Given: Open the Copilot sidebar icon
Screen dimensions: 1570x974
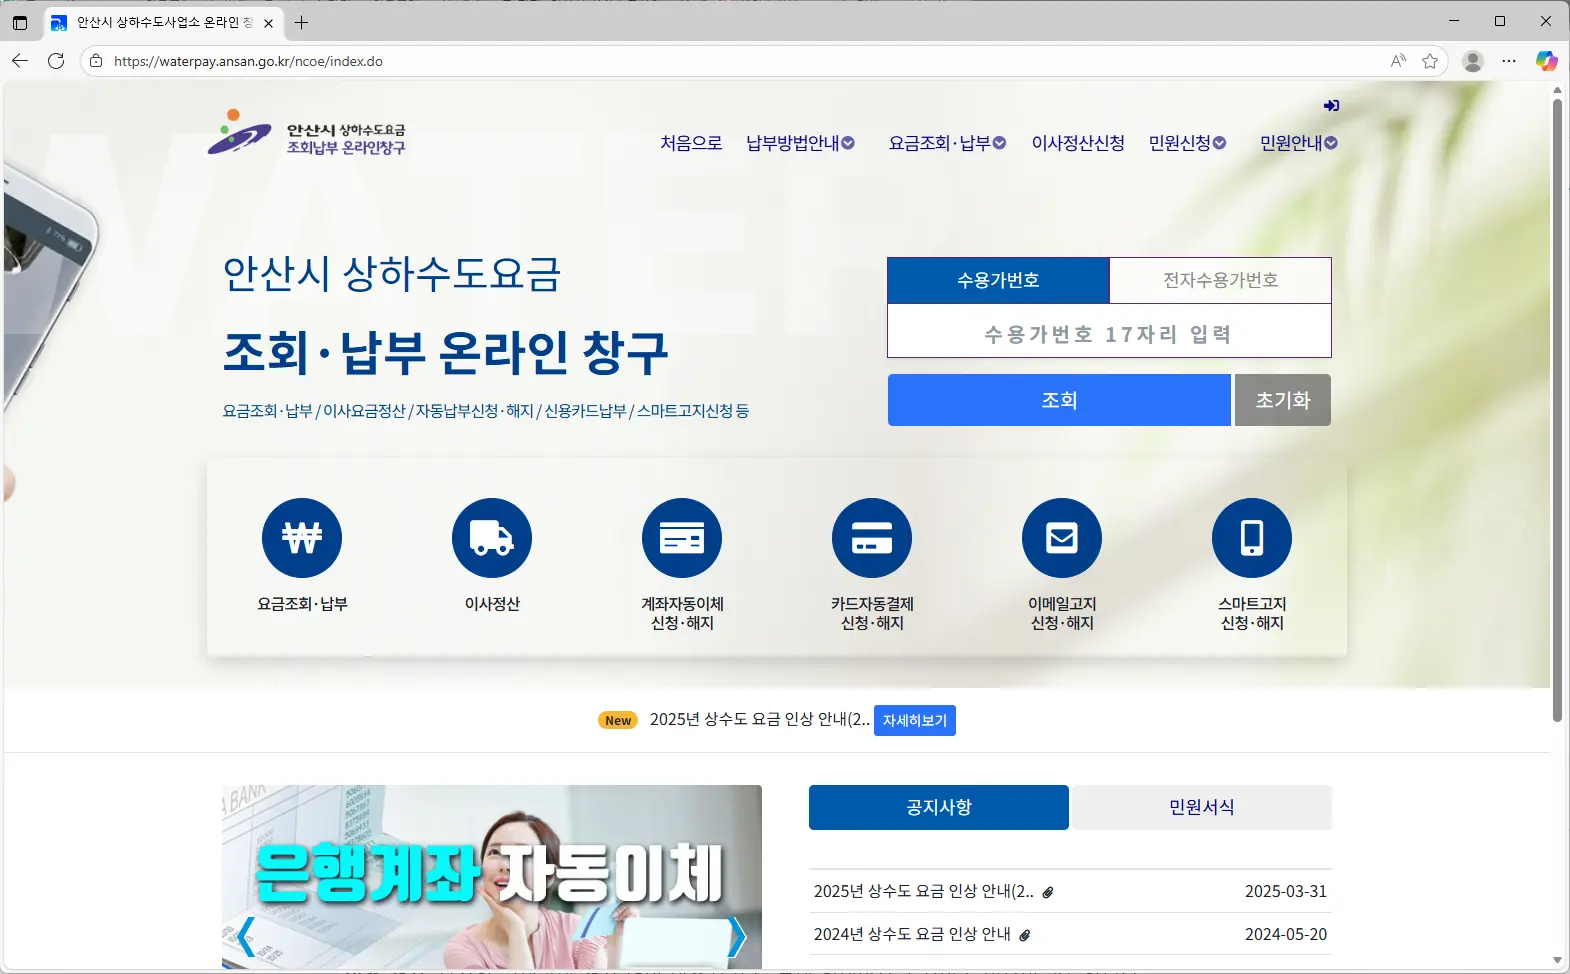Looking at the screenshot, I should click(x=1547, y=61).
